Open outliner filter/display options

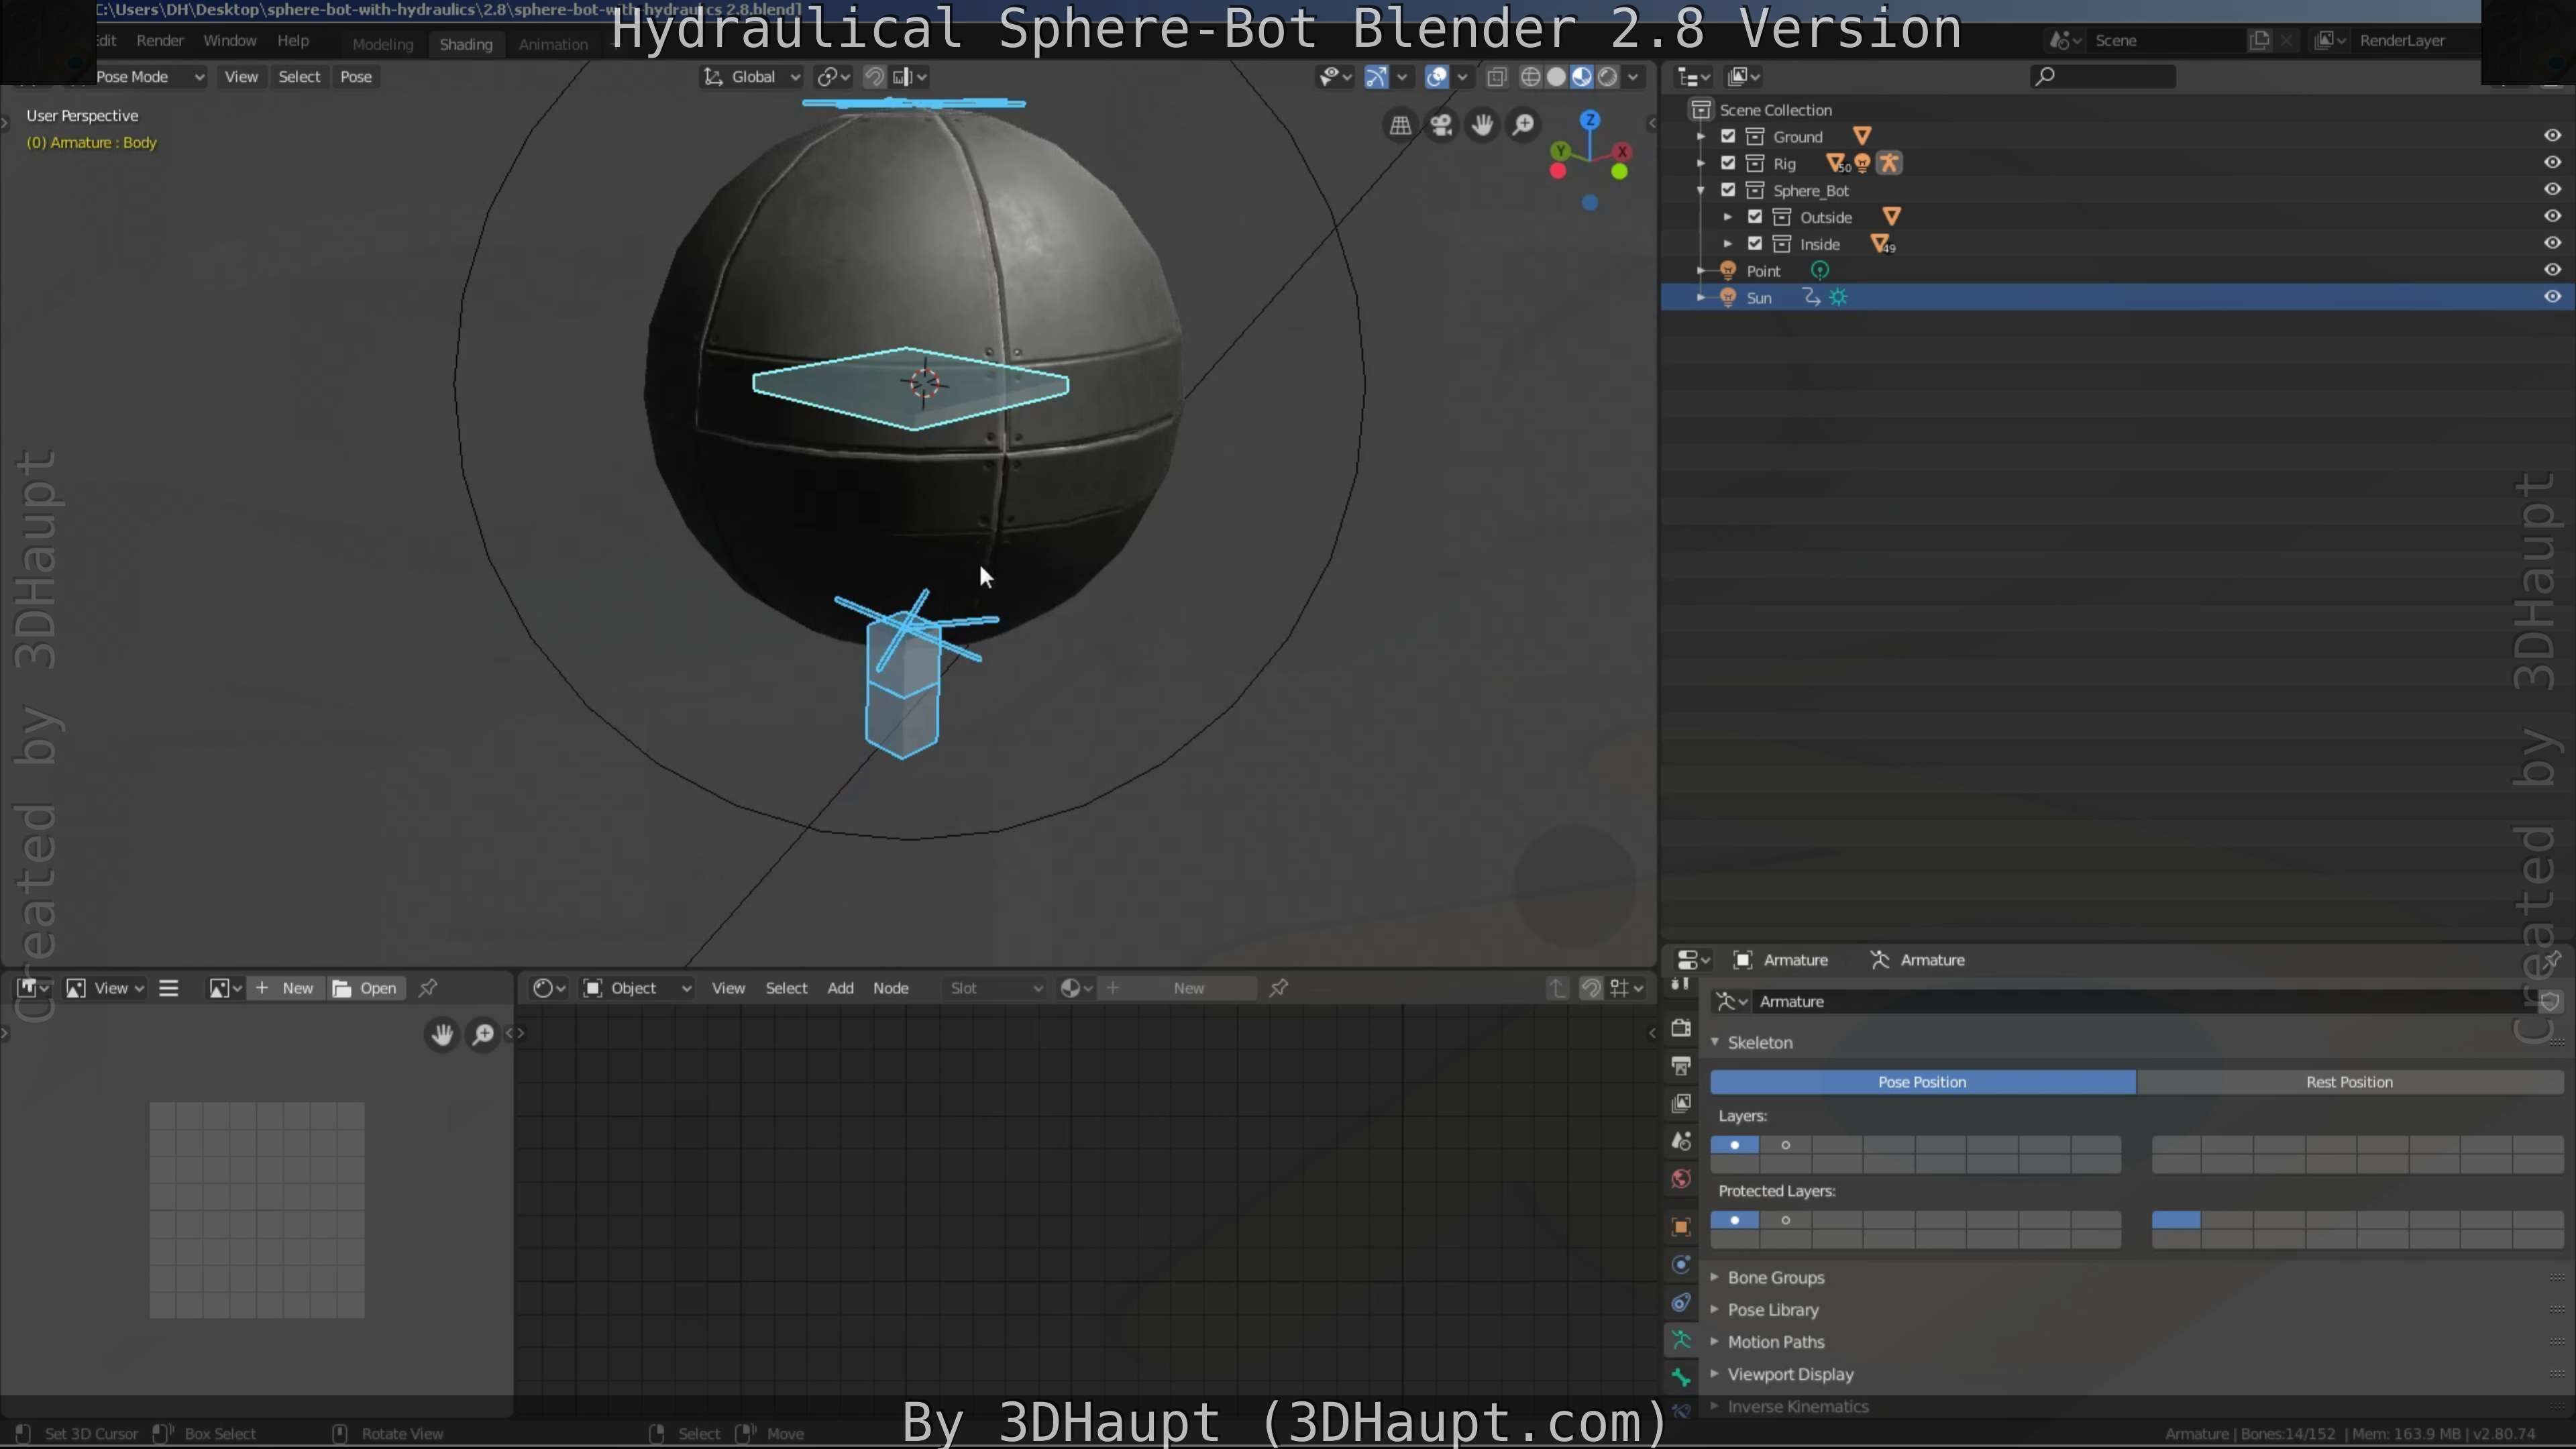pyautogui.click(x=1743, y=77)
